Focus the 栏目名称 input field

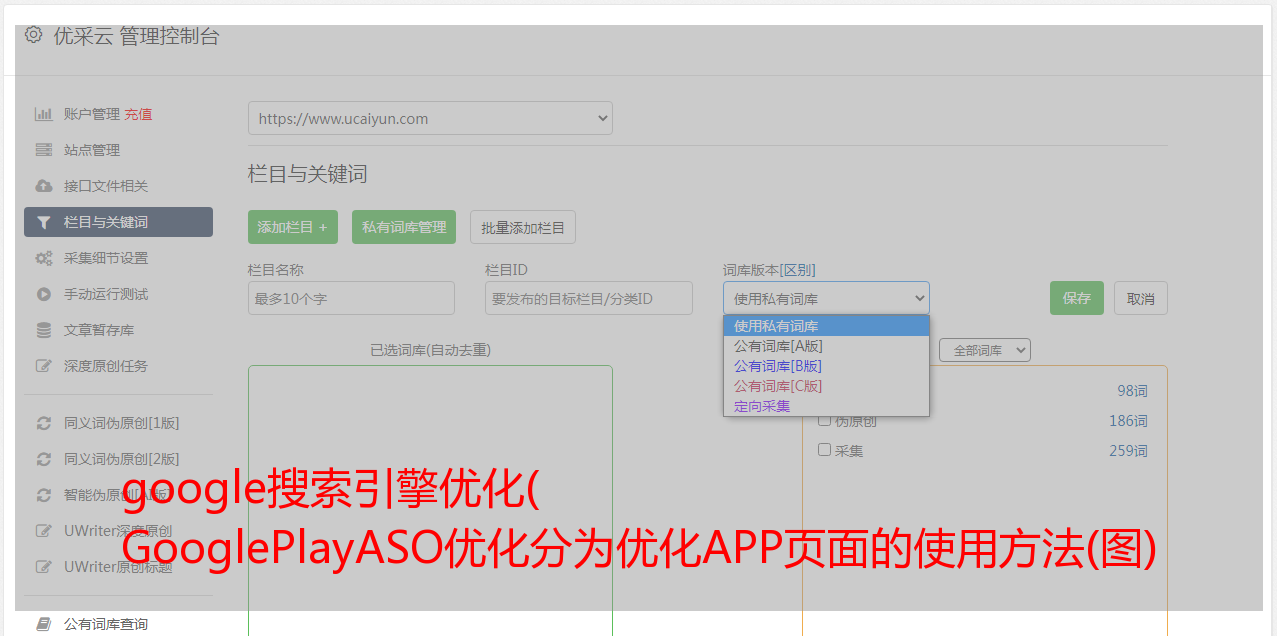pyautogui.click(x=351, y=298)
